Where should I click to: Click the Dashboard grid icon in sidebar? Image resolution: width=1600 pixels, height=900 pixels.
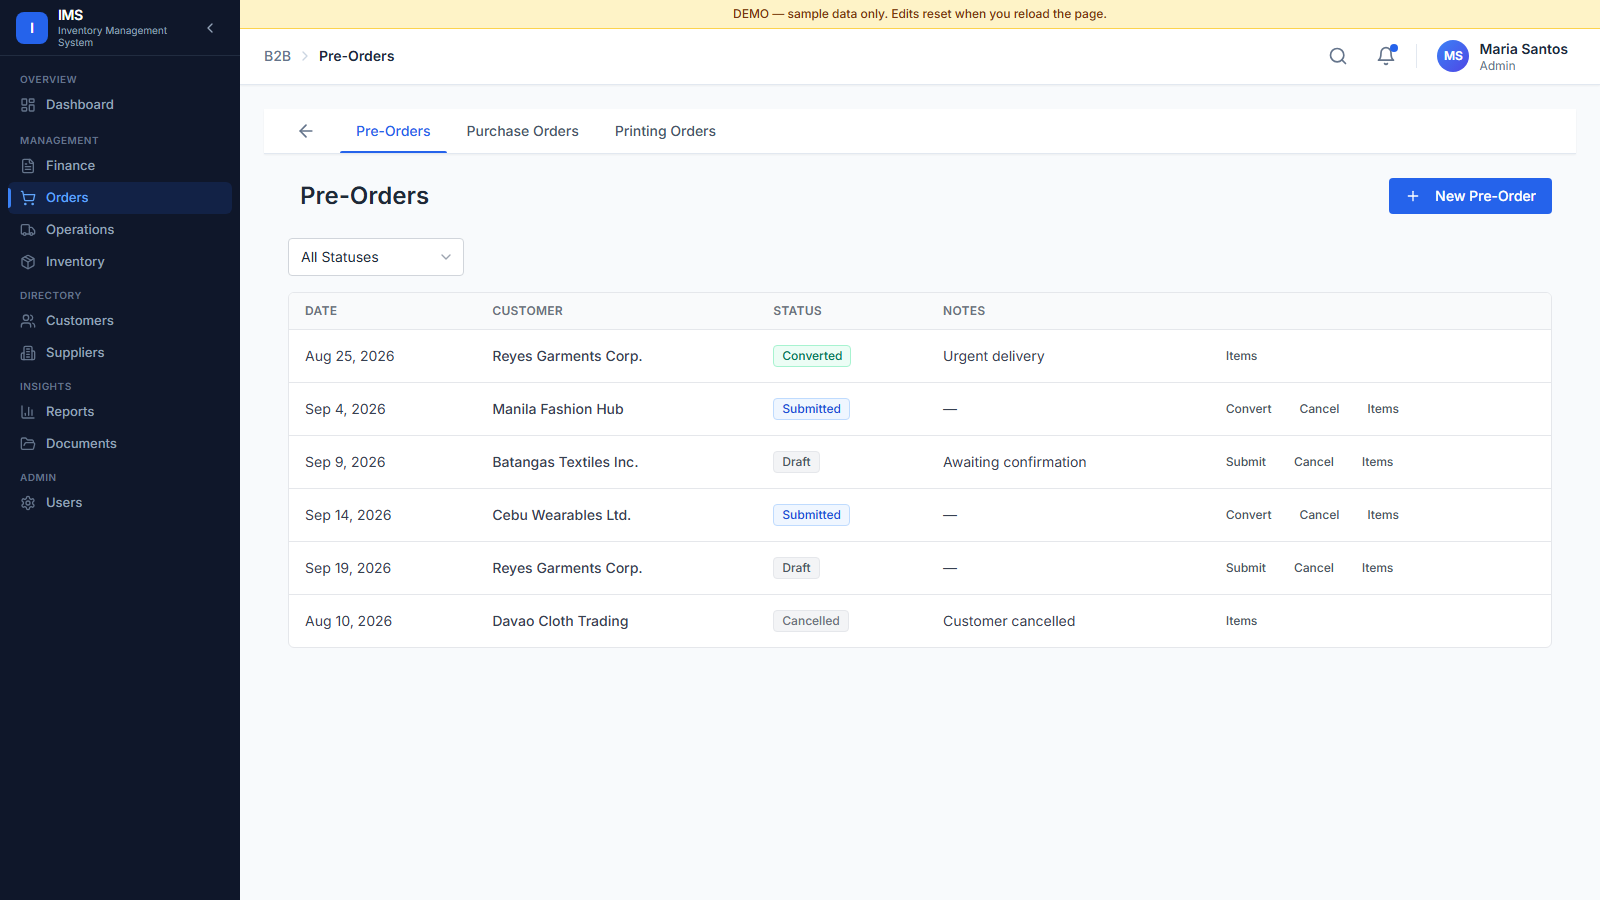click(x=28, y=105)
